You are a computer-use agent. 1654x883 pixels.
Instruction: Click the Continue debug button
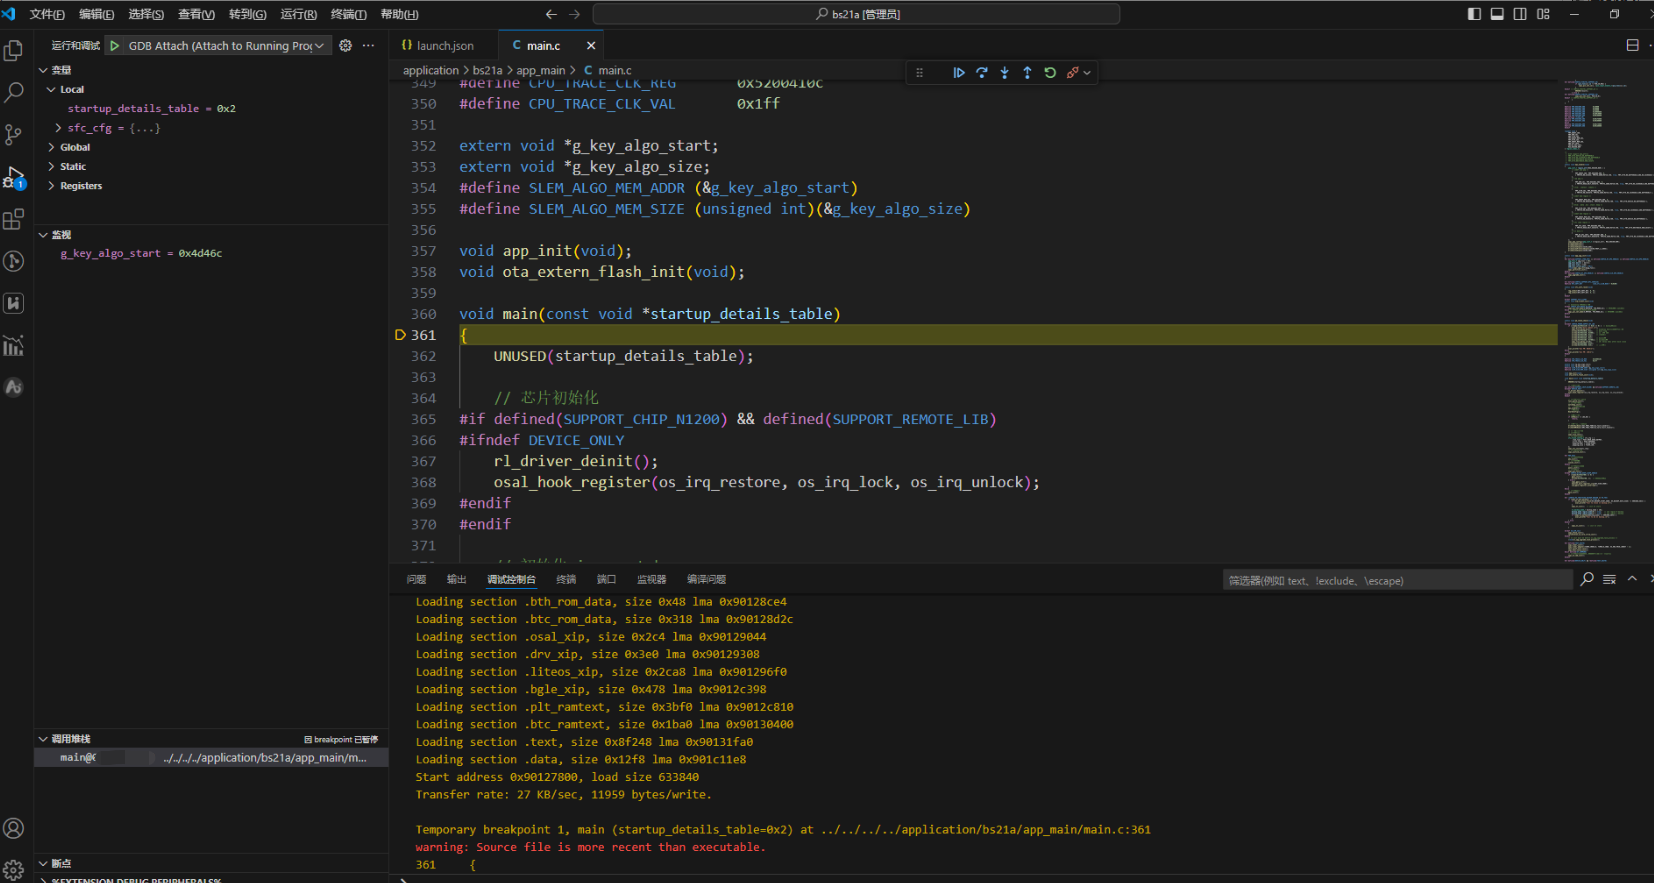958,73
